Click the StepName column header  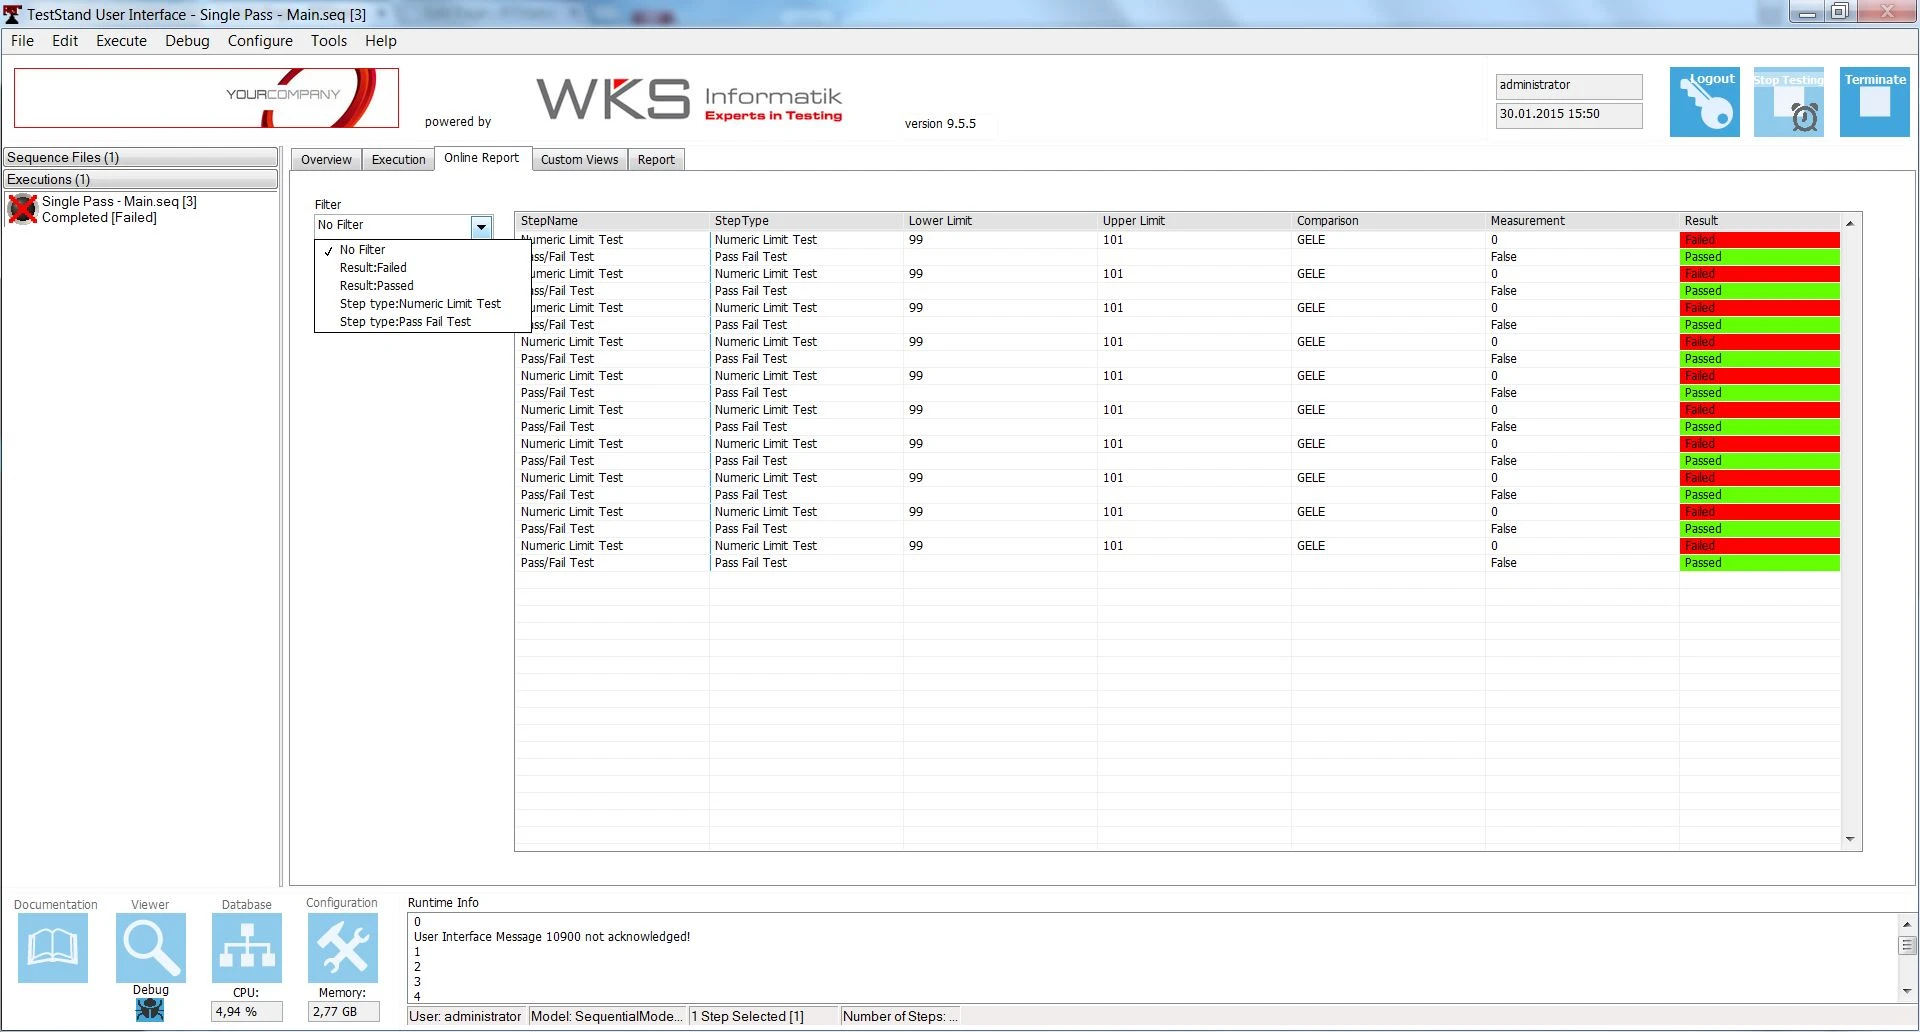coord(611,221)
